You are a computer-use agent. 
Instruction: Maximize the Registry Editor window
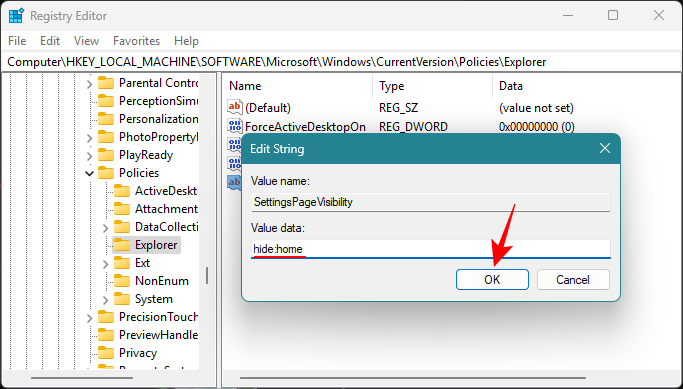613,15
